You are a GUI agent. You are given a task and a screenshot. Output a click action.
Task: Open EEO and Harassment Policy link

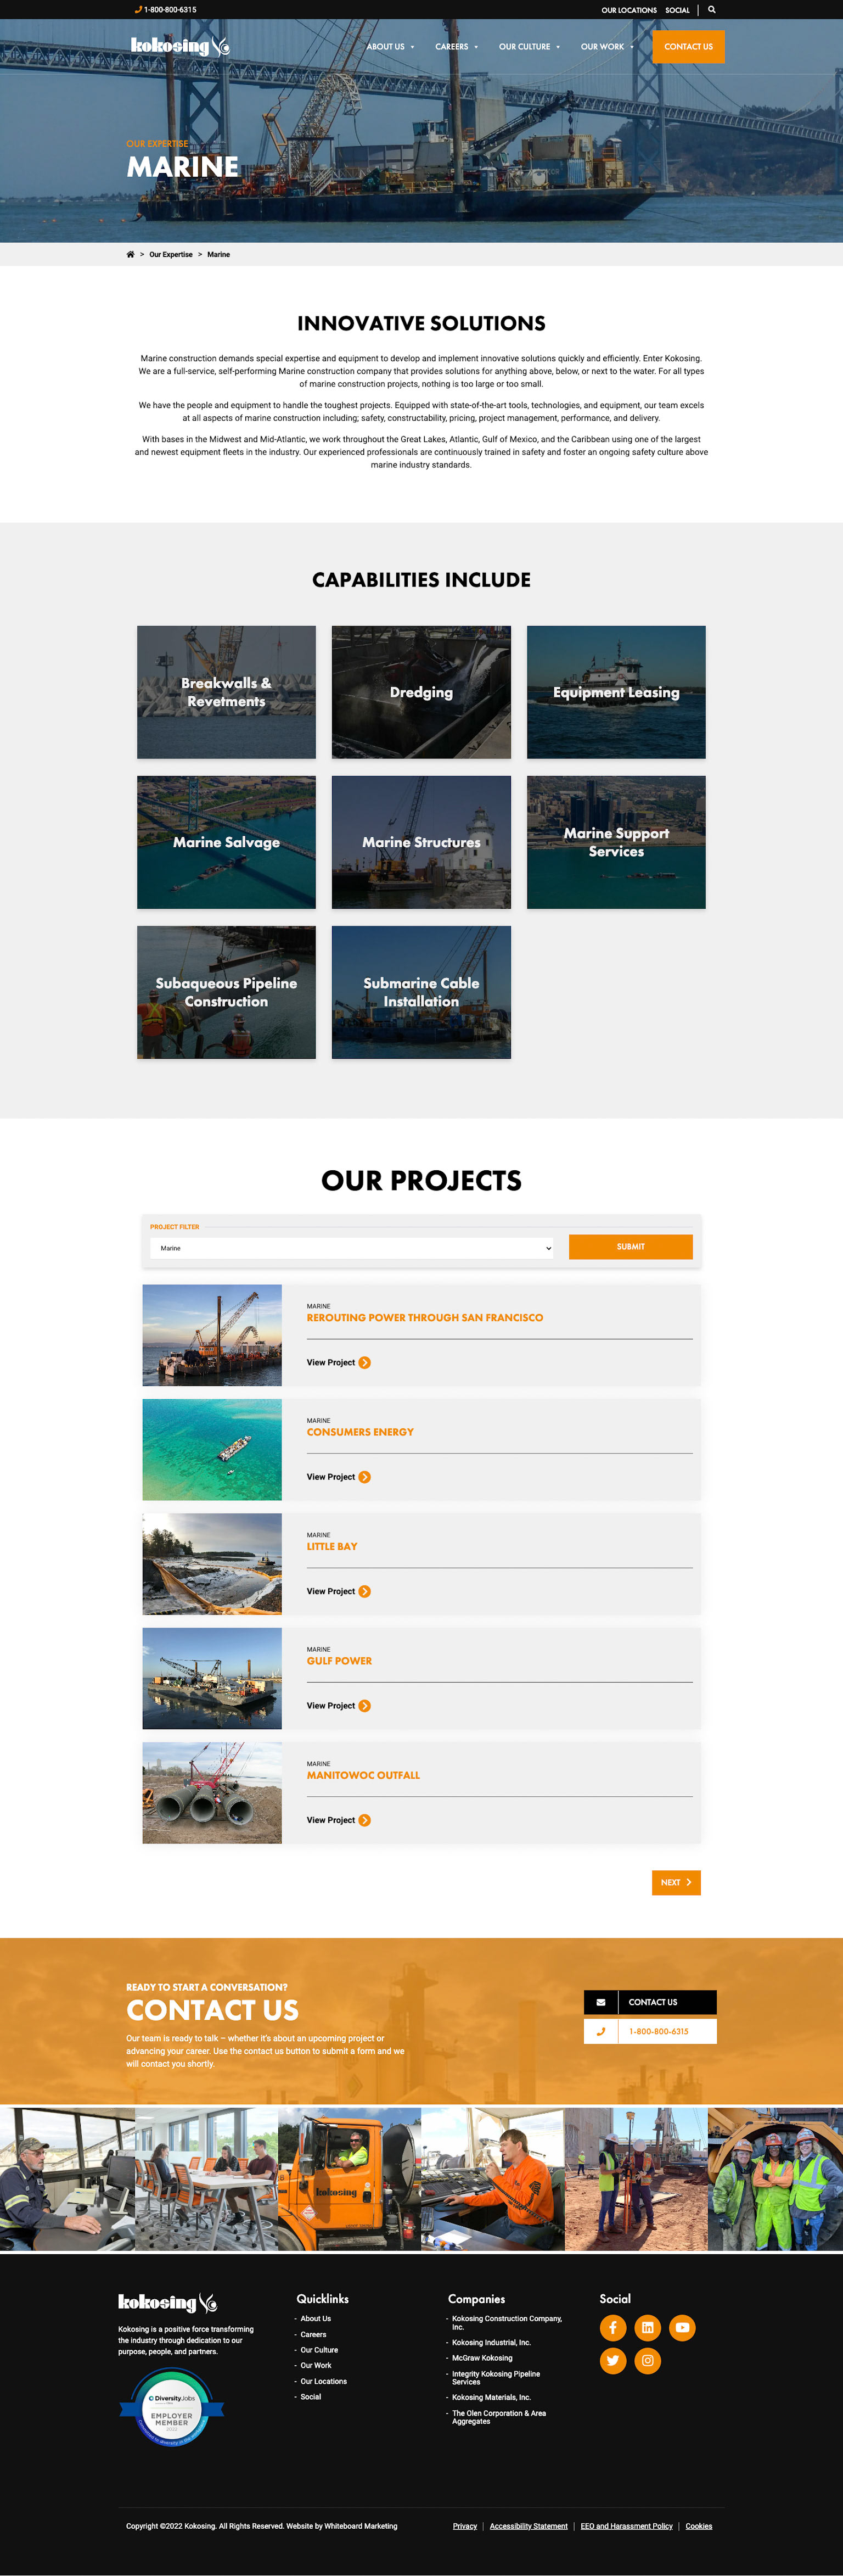click(627, 2526)
